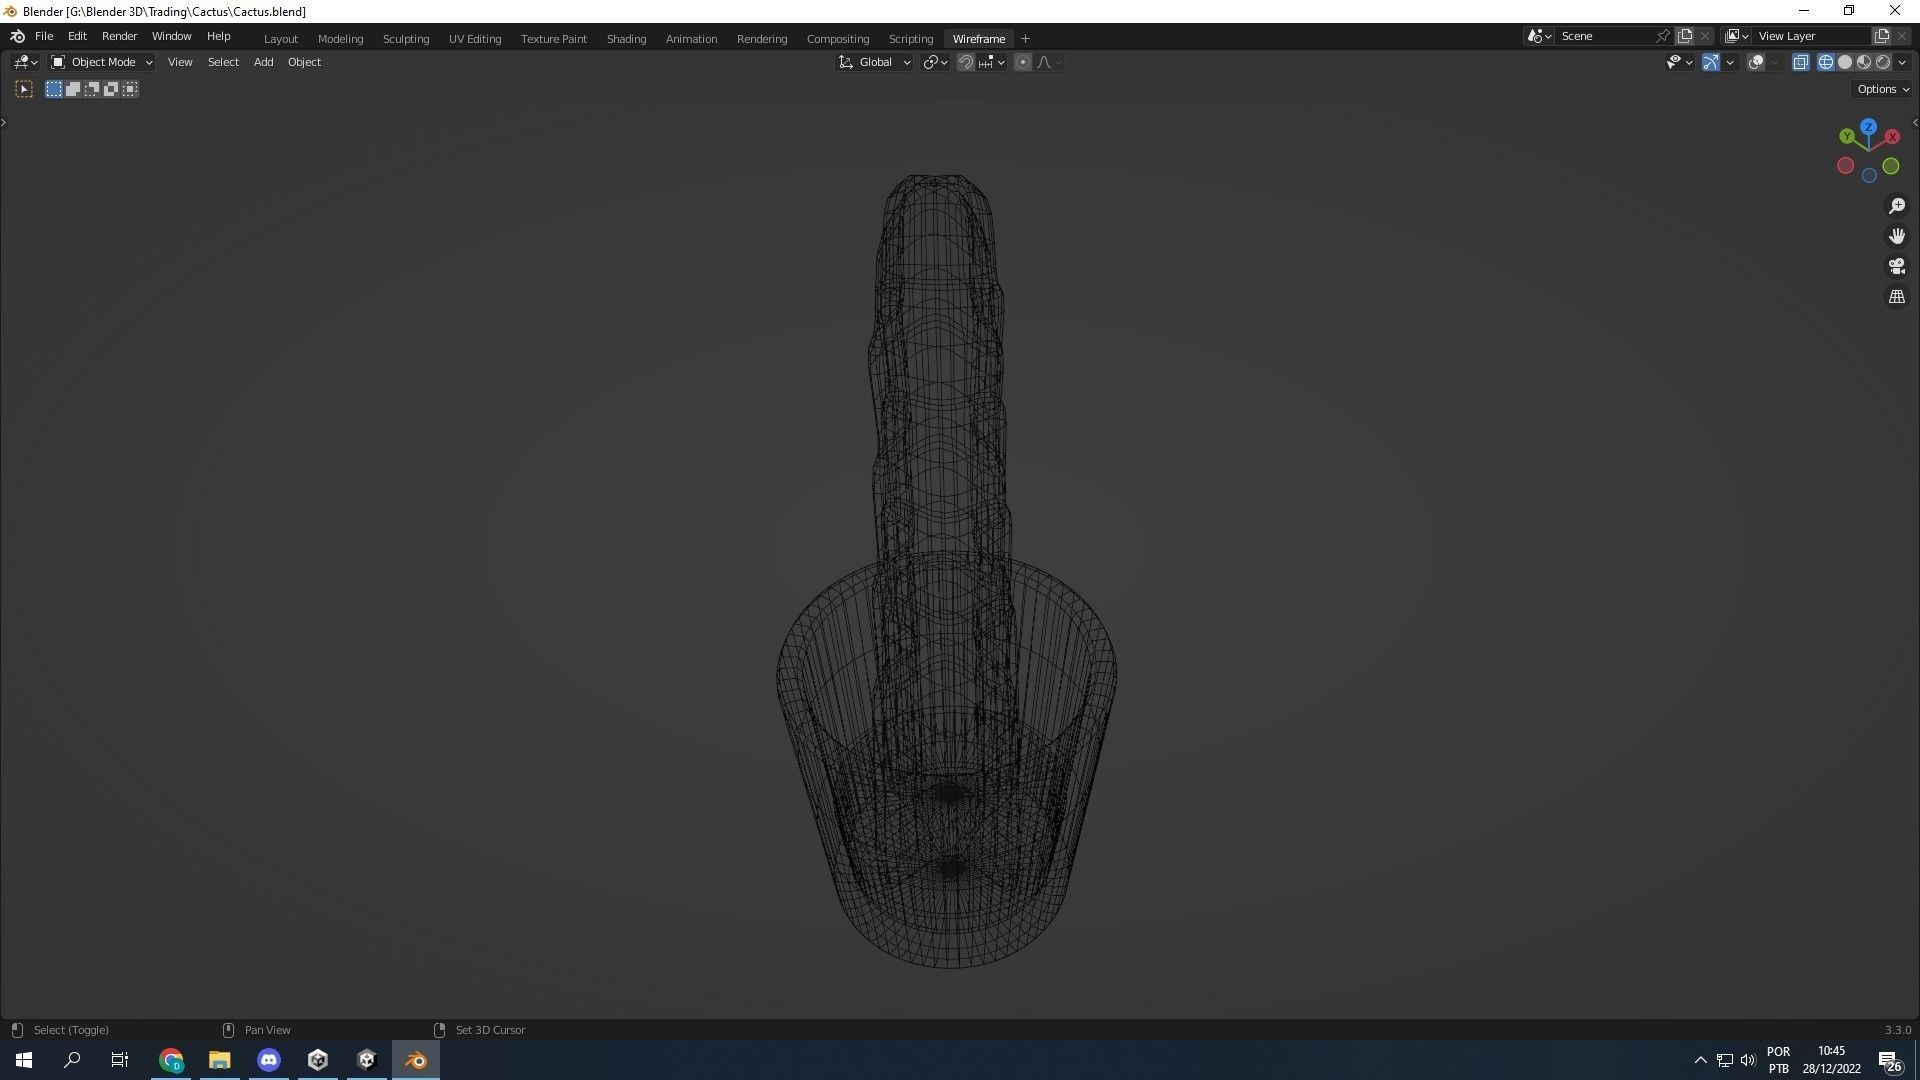Switch to the Sculpting workspace tab

pos(406,39)
